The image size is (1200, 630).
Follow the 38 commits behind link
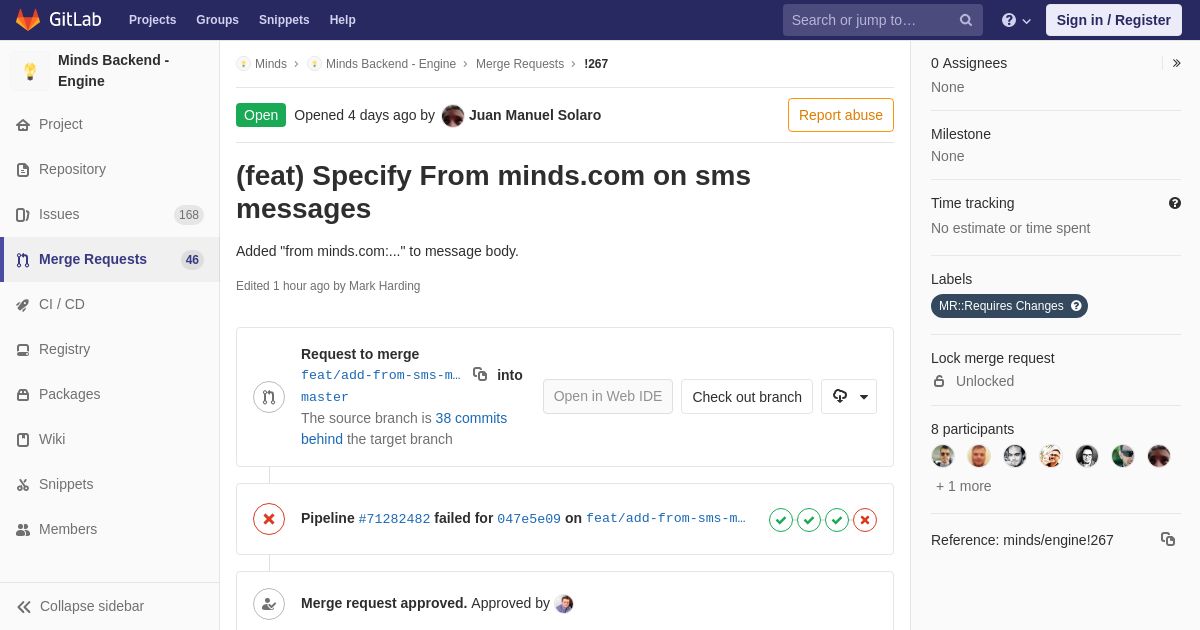click(x=404, y=428)
